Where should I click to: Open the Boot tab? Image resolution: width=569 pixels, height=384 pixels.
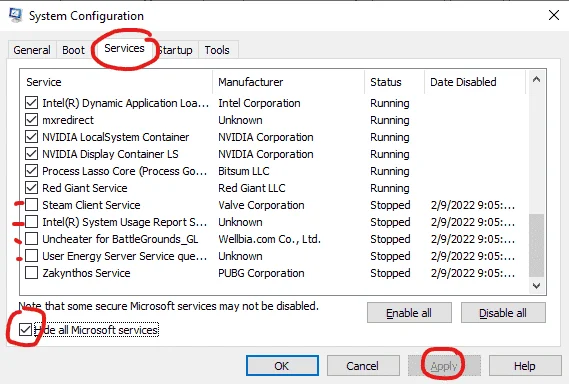73,50
